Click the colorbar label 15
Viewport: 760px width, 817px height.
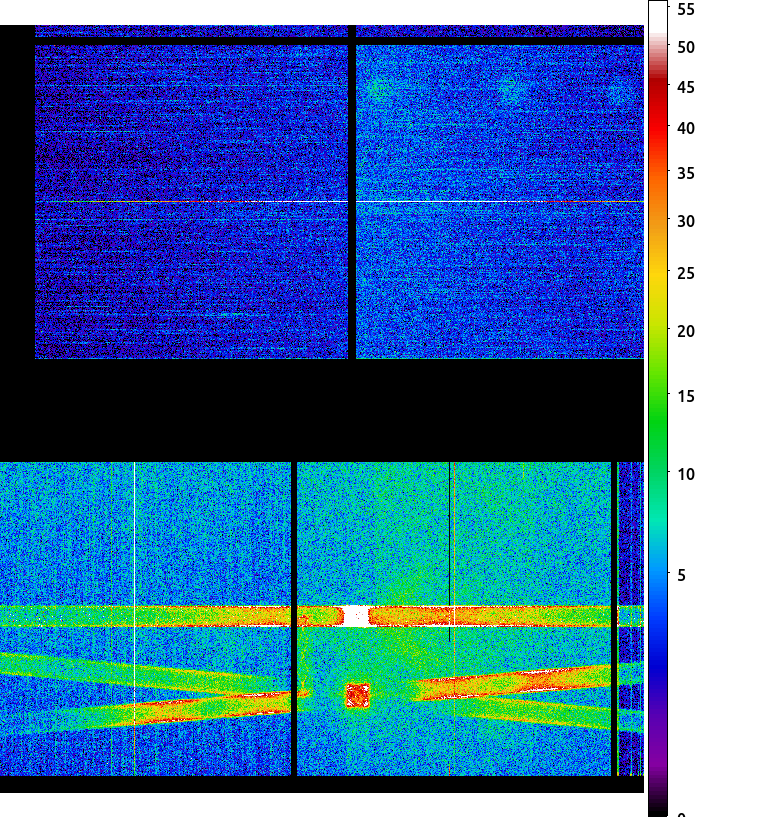(x=686, y=397)
